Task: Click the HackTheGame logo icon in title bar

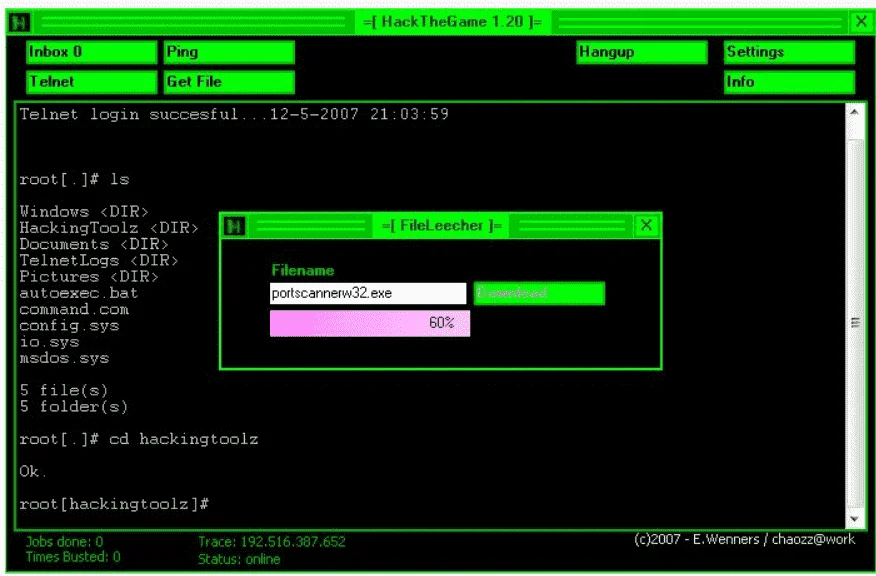Action: 20,22
